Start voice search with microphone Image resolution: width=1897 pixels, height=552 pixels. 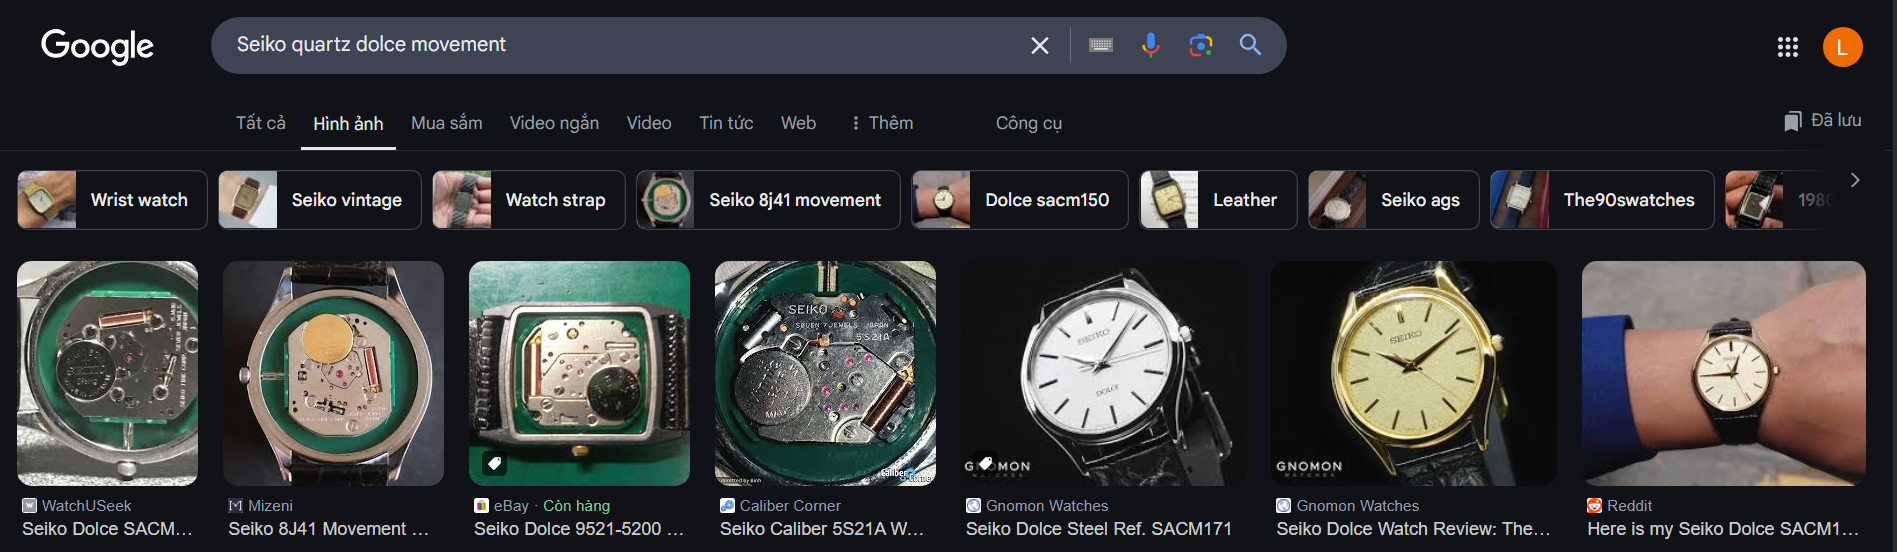tap(1150, 45)
